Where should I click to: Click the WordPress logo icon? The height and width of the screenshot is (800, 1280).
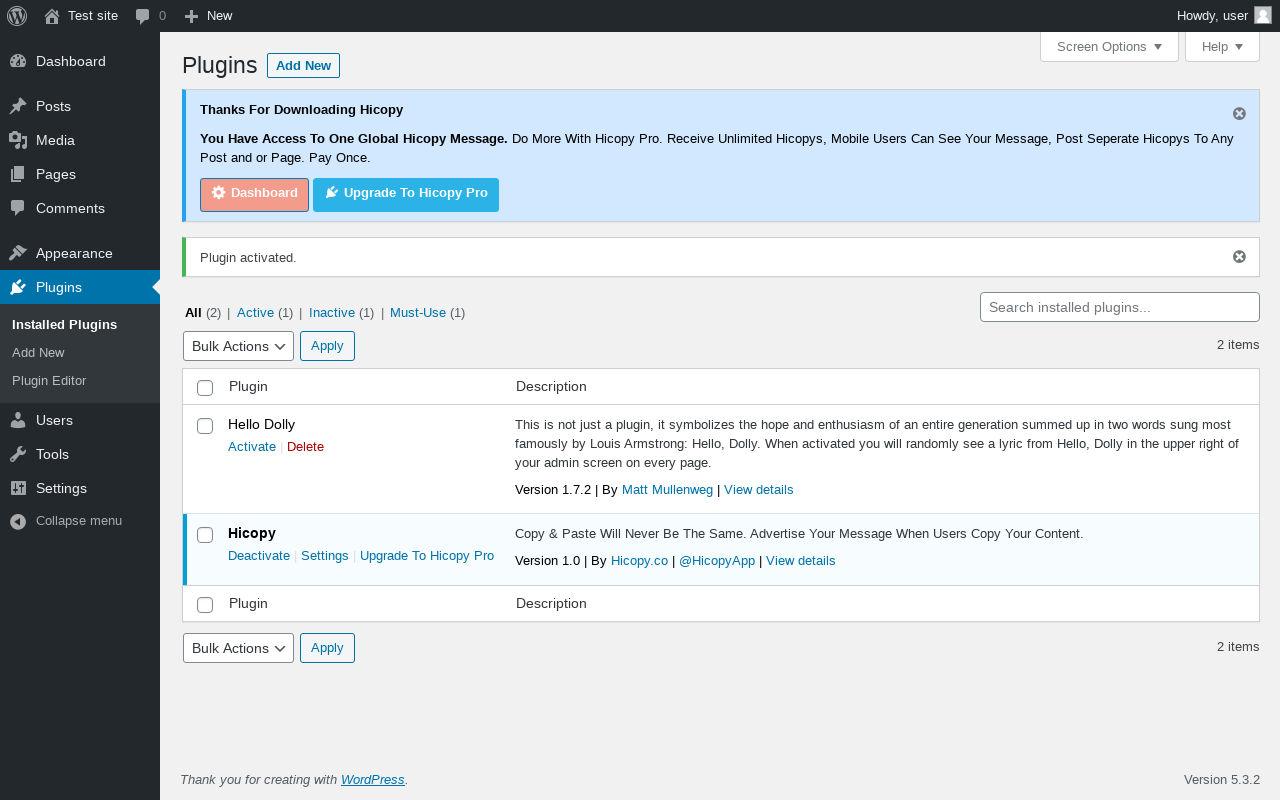click(x=17, y=16)
